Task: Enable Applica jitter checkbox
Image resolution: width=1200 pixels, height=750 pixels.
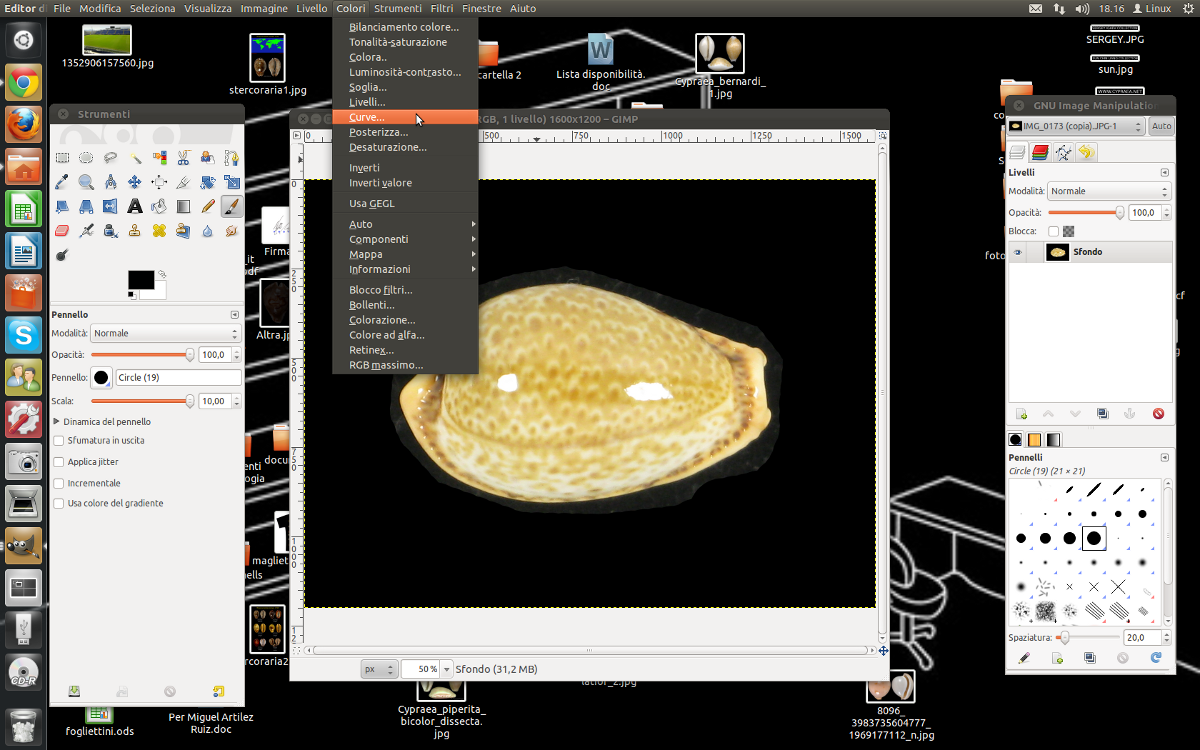Action: click(59, 462)
